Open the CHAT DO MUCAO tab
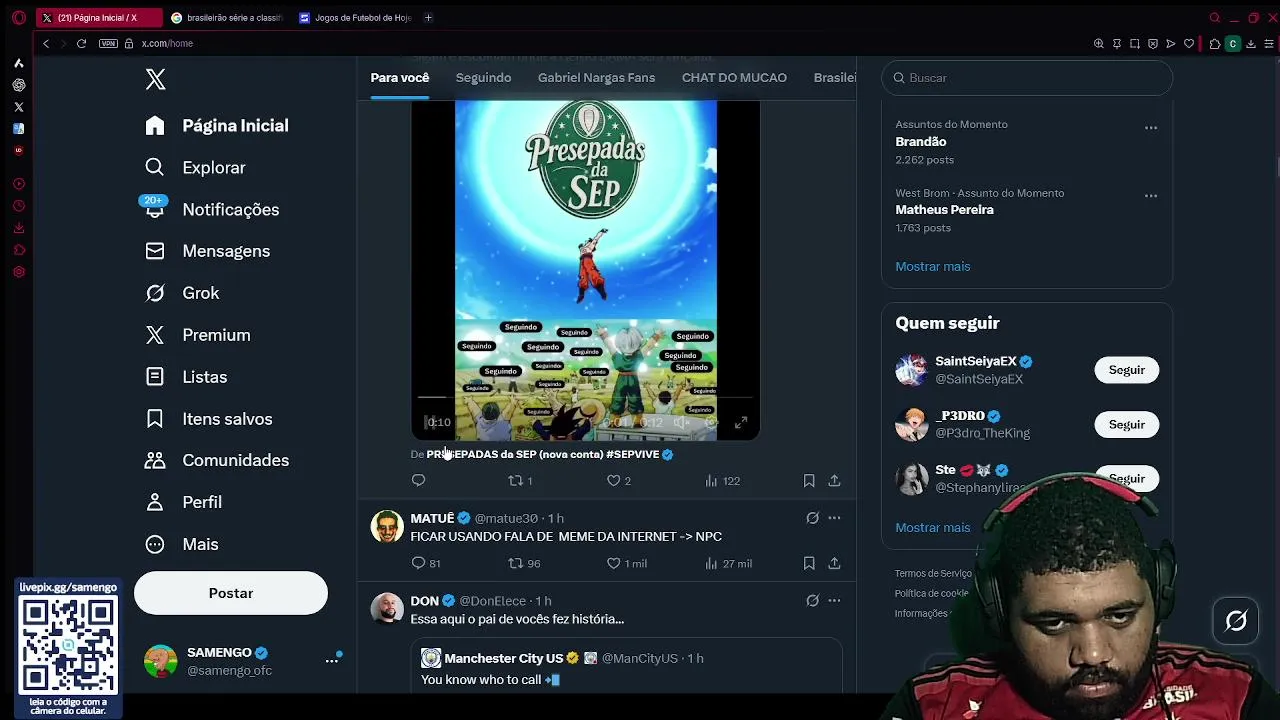1280x720 pixels. click(734, 78)
